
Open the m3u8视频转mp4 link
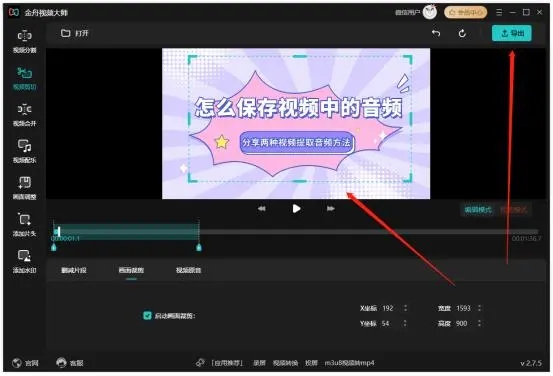(350, 363)
